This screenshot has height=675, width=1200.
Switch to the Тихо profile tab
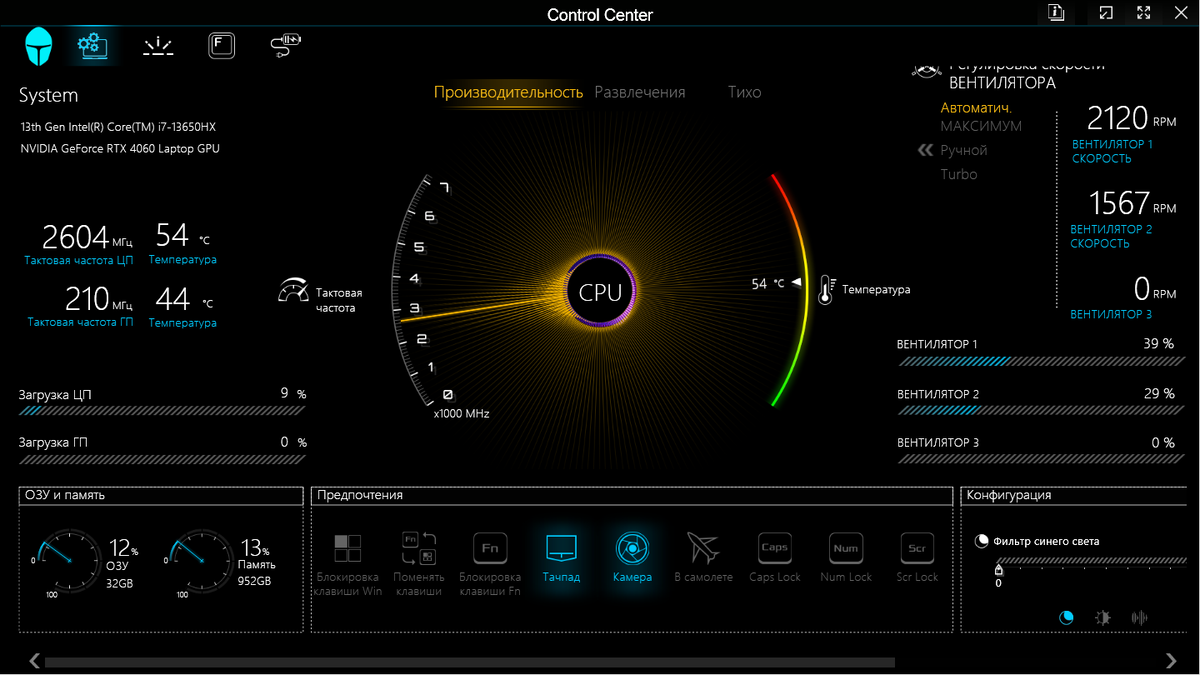click(x=744, y=91)
